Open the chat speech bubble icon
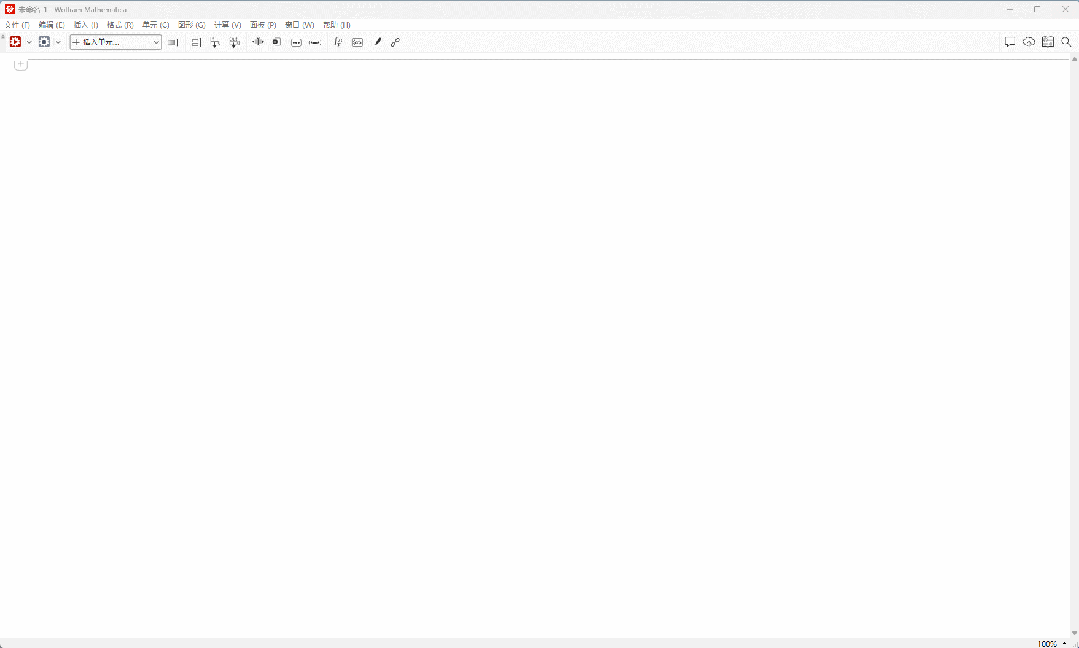 [x=1009, y=42]
